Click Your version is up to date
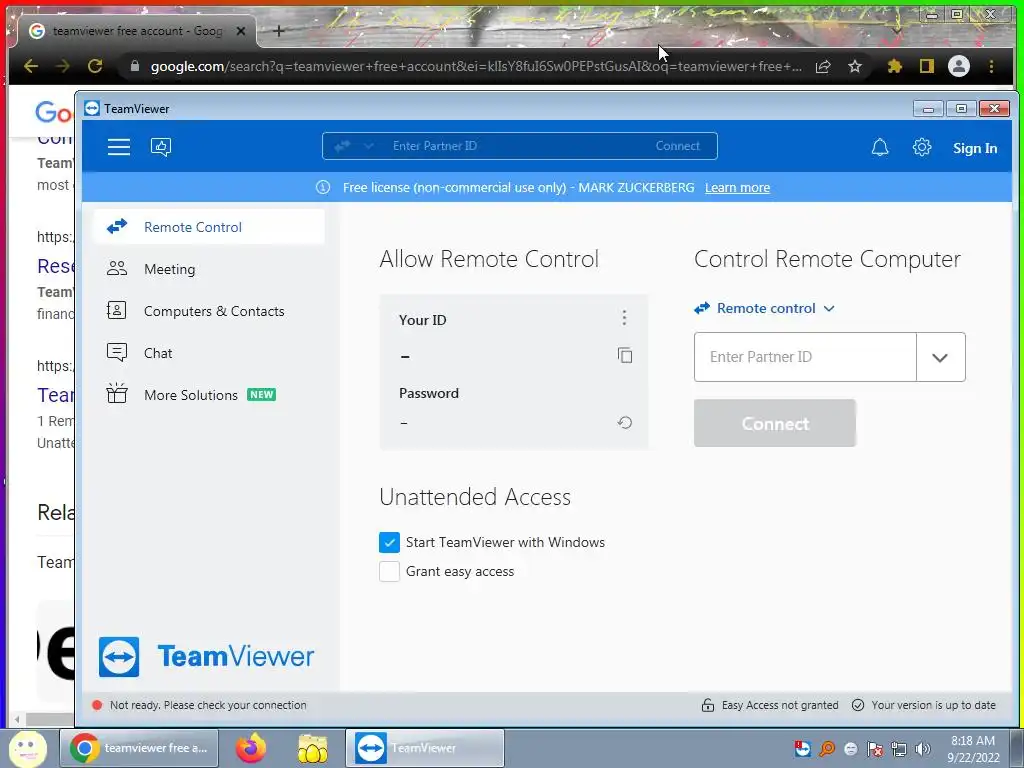 (x=924, y=705)
